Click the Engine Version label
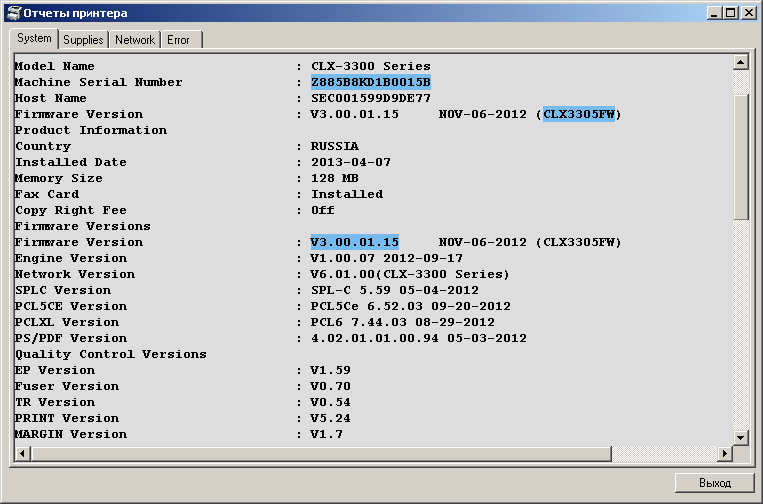This screenshot has height=504, width=763. click(71, 258)
